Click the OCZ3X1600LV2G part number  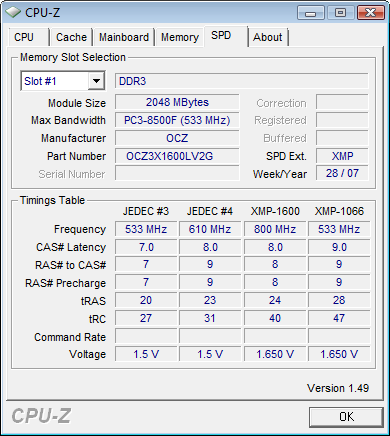click(177, 156)
